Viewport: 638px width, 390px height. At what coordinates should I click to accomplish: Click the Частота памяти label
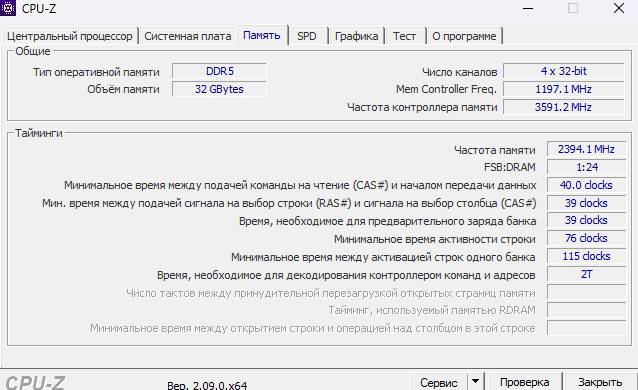pos(495,150)
